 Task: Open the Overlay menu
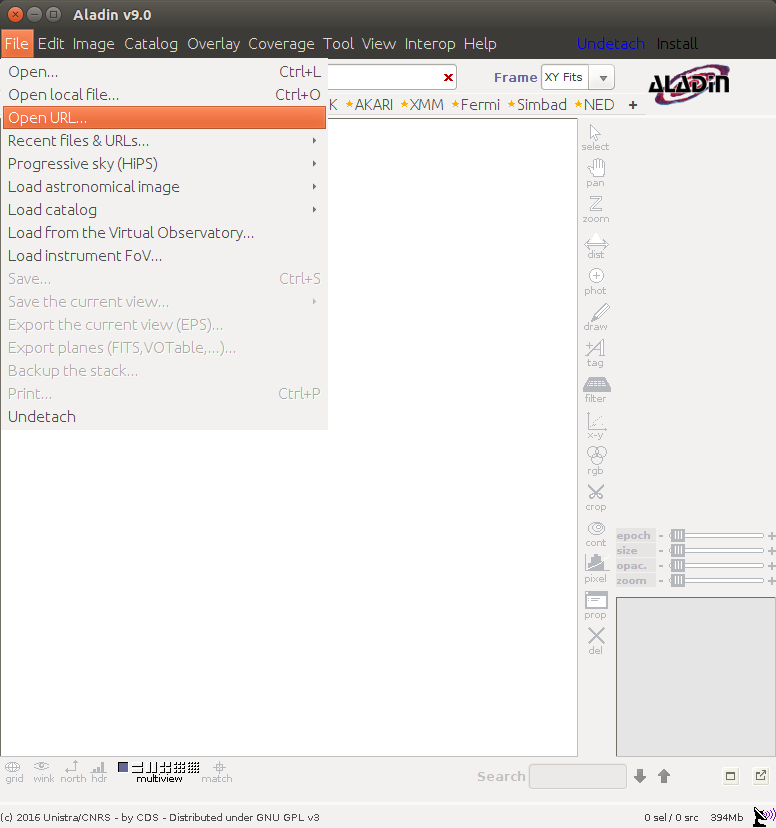pyautogui.click(x=213, y=43)
